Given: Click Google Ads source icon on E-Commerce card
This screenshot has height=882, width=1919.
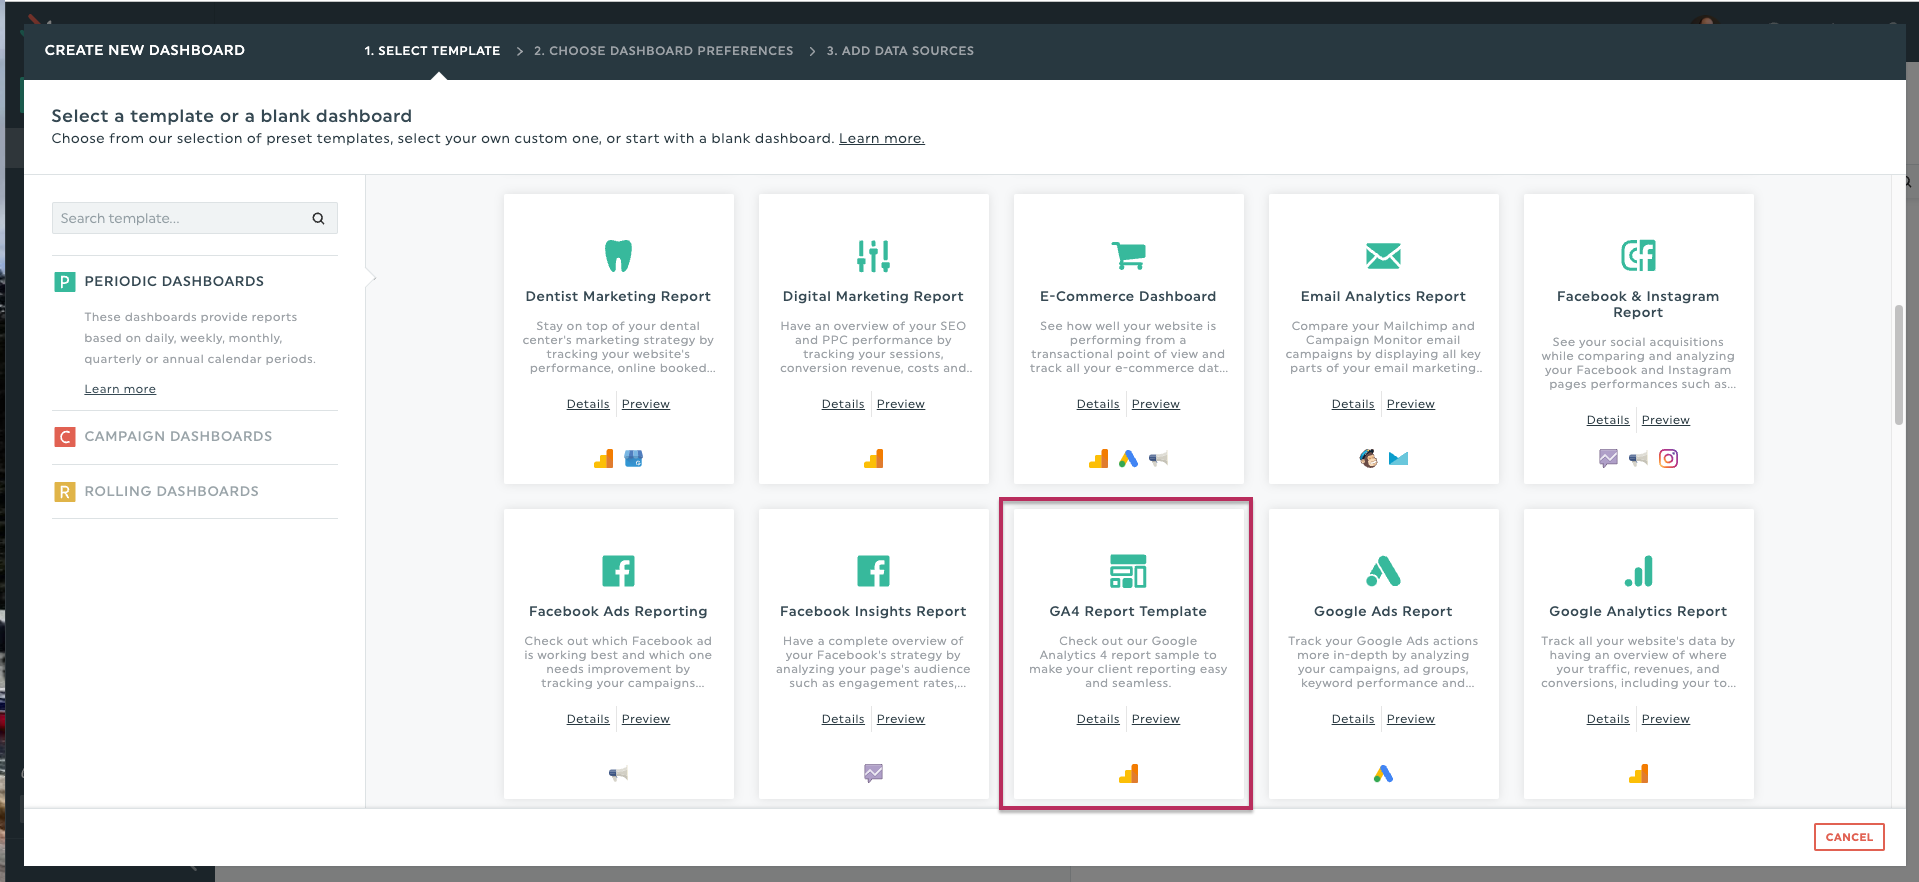Looking at the screenshot, I should [1128, 459].
